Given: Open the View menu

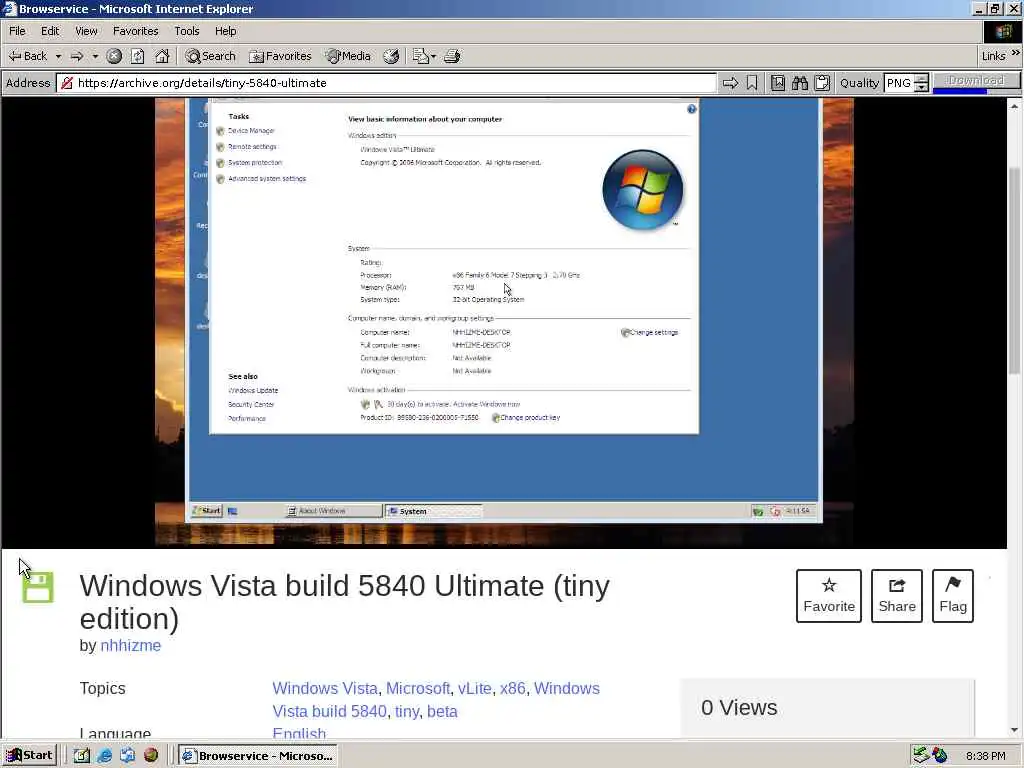Looking at the screenshot, I should click(x=86, y=31).
